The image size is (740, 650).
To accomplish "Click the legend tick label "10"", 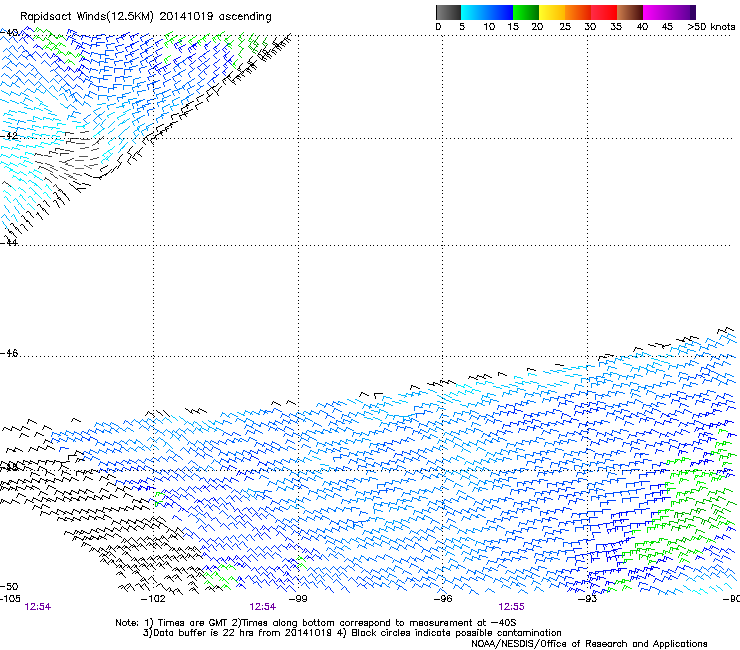I will click(x=489, y=27).
